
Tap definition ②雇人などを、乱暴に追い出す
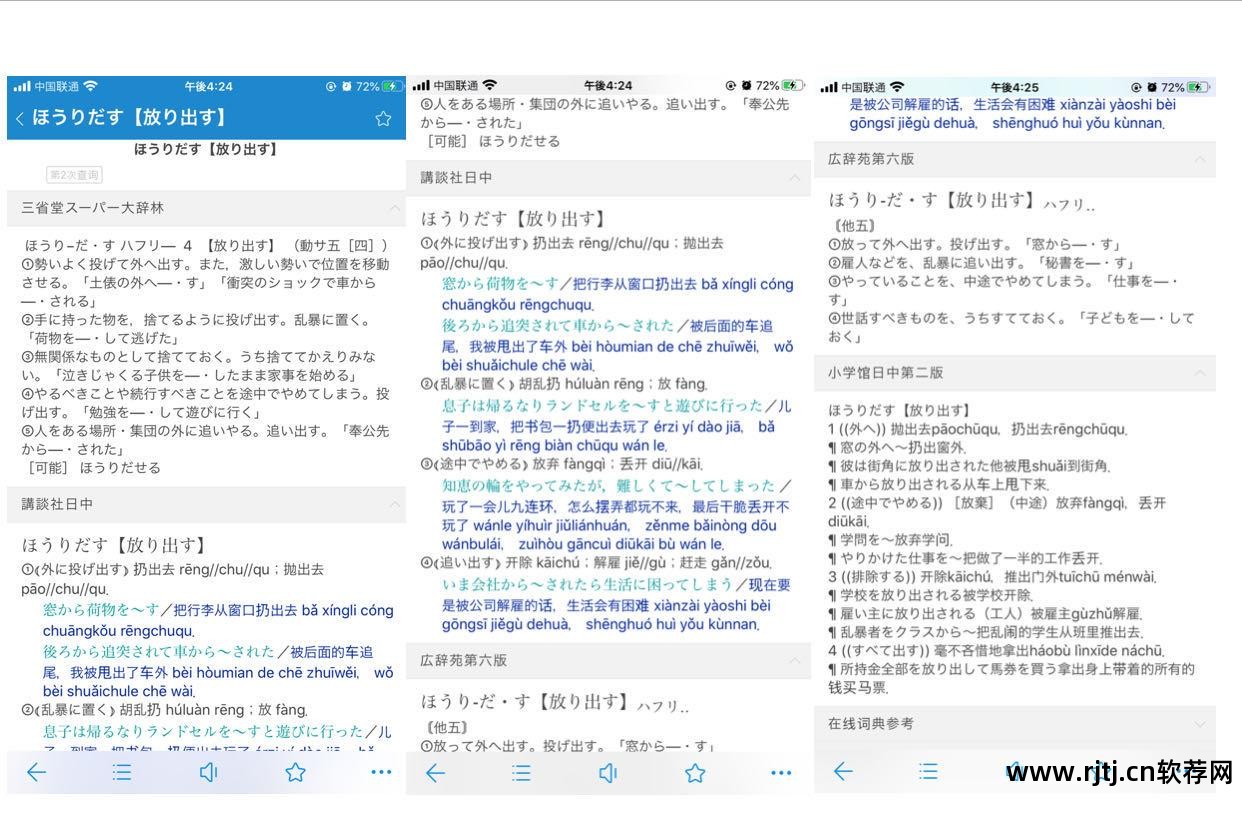(x=982, y=263)
